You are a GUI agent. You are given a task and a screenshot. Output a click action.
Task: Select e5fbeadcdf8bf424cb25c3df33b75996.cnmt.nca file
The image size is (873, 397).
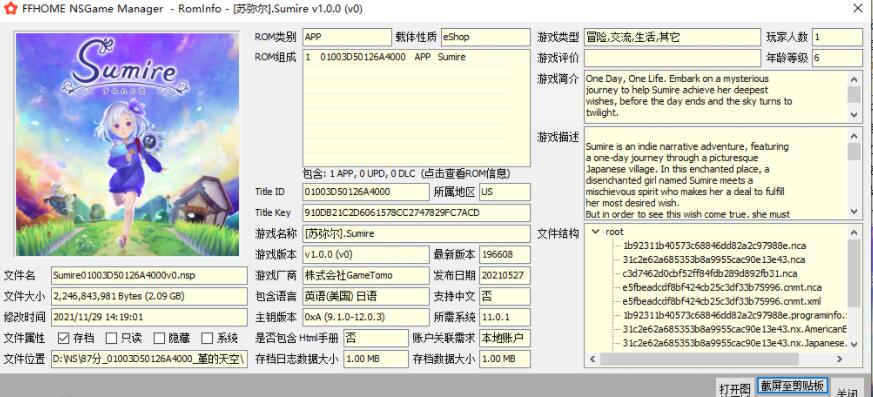722,287
